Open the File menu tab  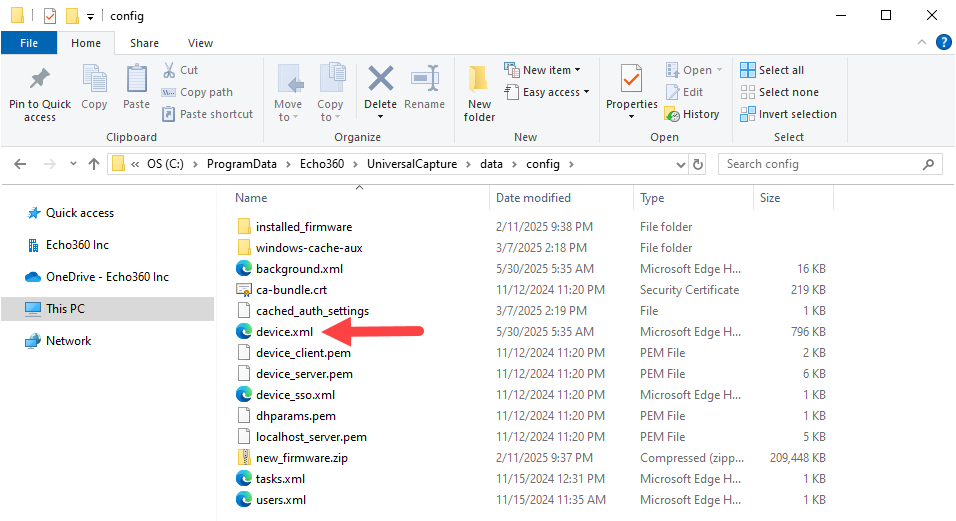[29, 43]
